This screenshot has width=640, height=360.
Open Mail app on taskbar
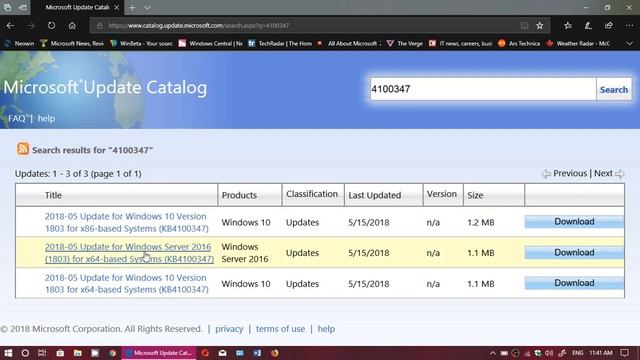[222, 353]
